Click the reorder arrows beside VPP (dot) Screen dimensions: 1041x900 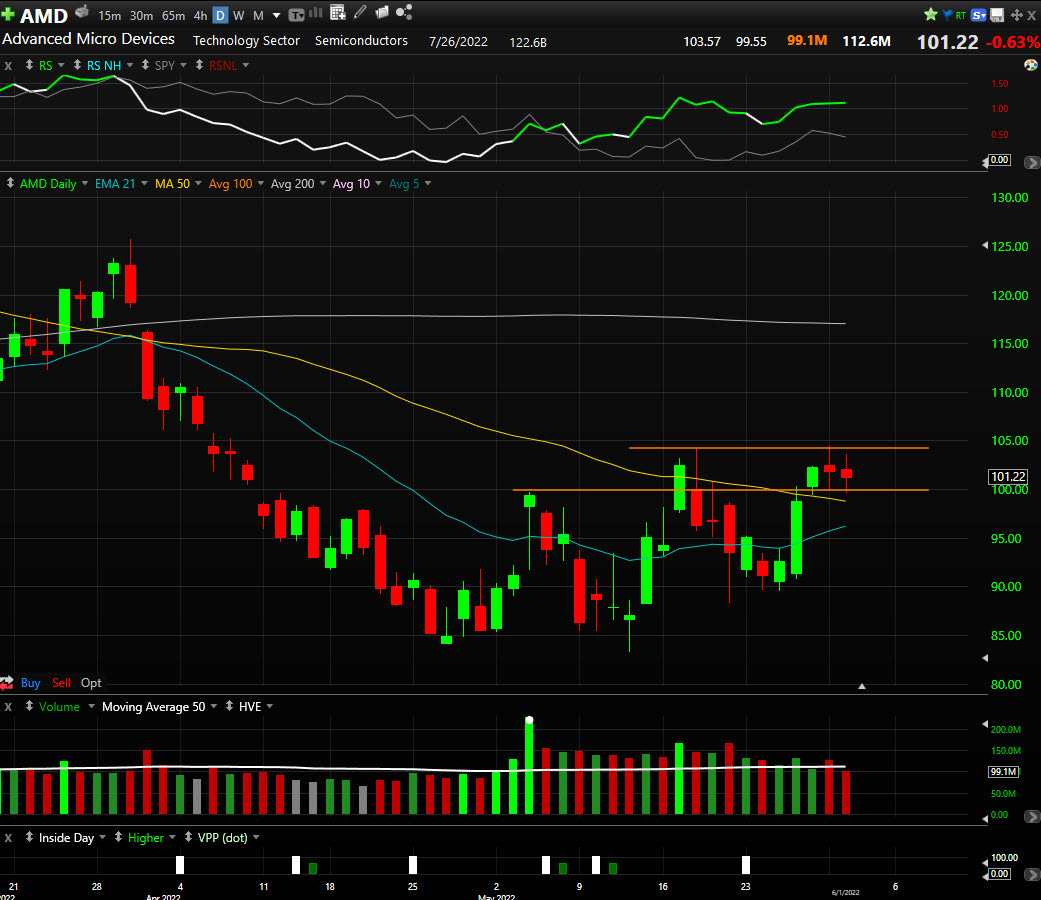pyautogui.click(x=188, y=837)
